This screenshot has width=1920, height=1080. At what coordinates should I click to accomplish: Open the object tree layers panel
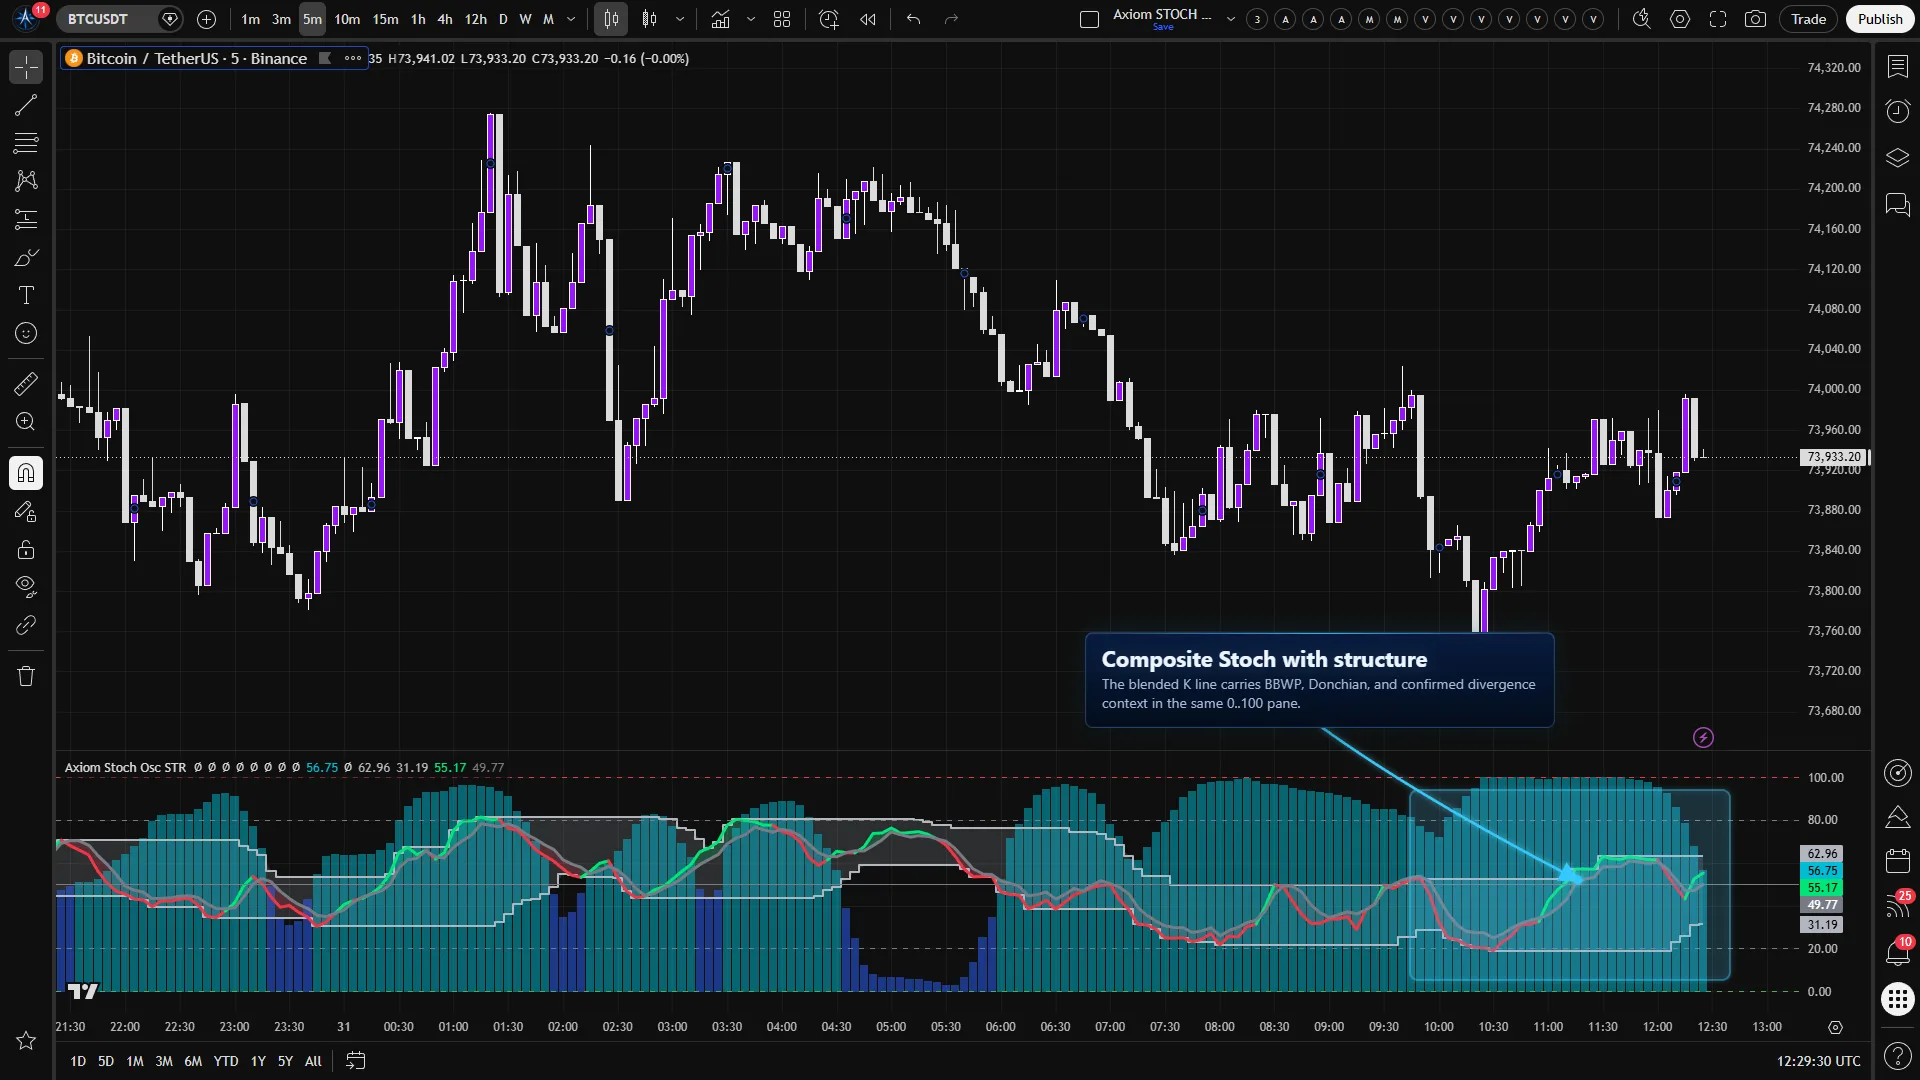pyautogui.click(x=1897, y=158)
